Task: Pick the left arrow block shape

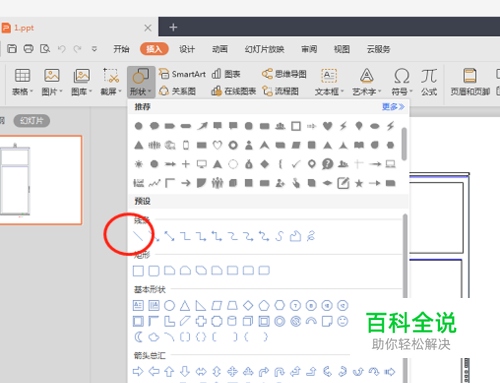Action: (154, 371)
